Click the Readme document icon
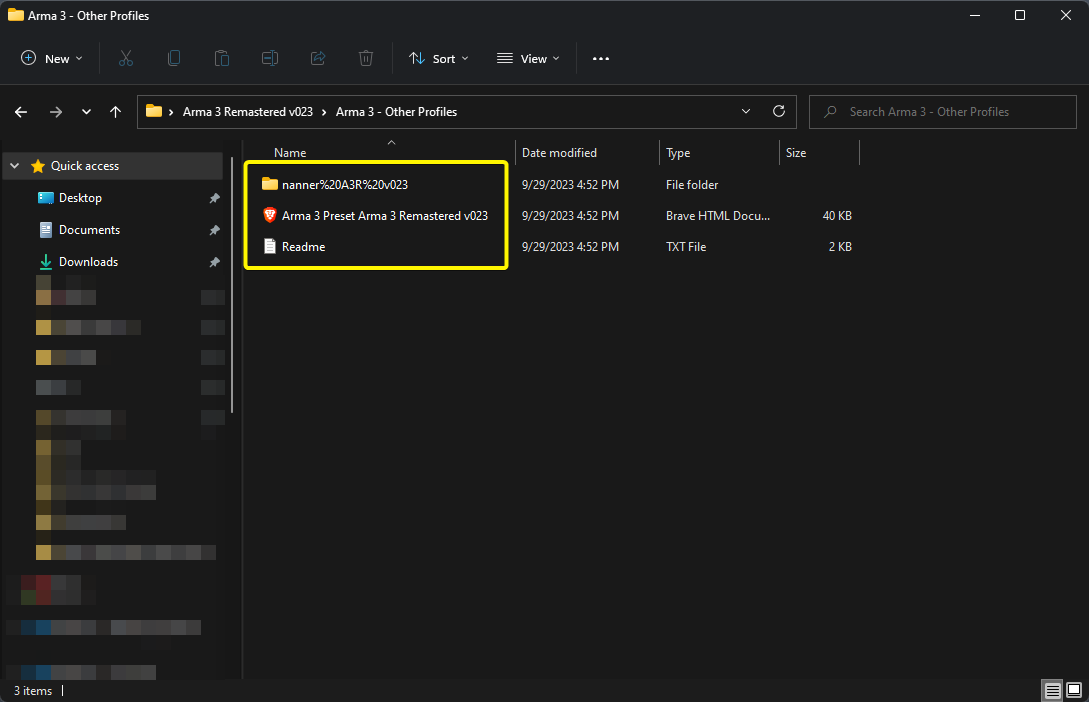 tap(270, 246)
